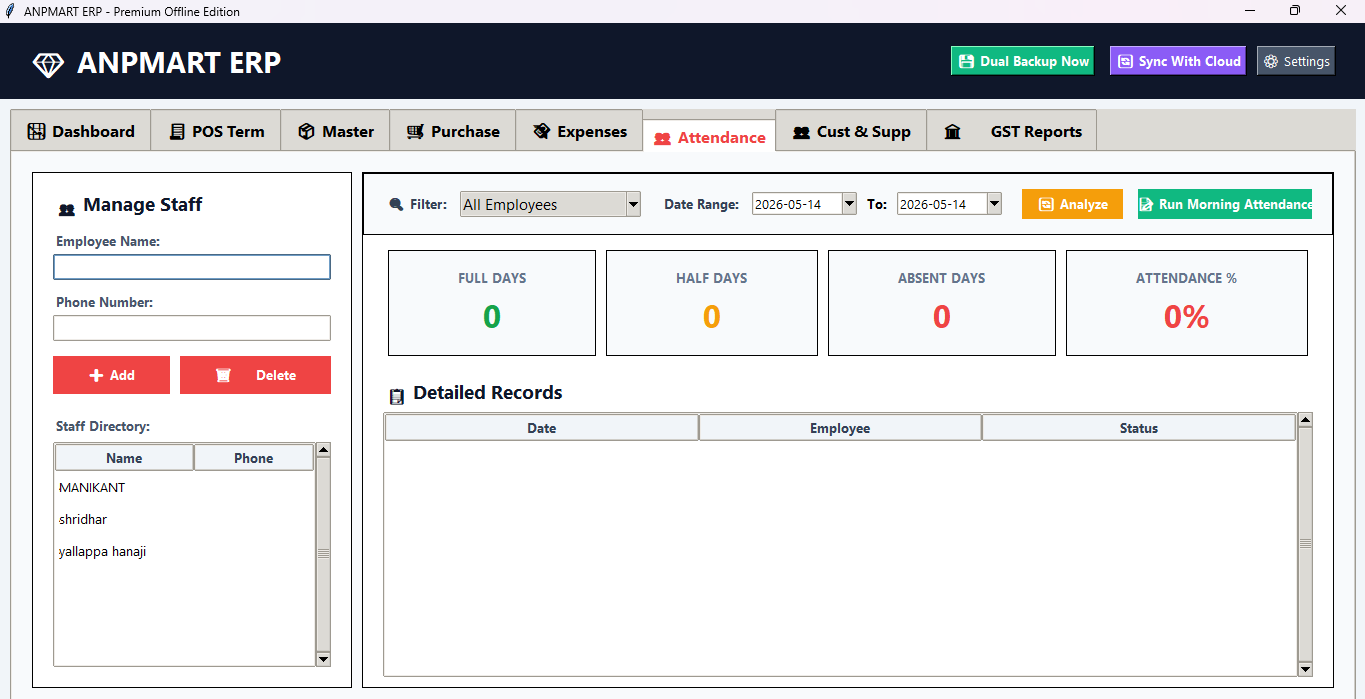Click Run Morning Attendance button

point(1225,204)
